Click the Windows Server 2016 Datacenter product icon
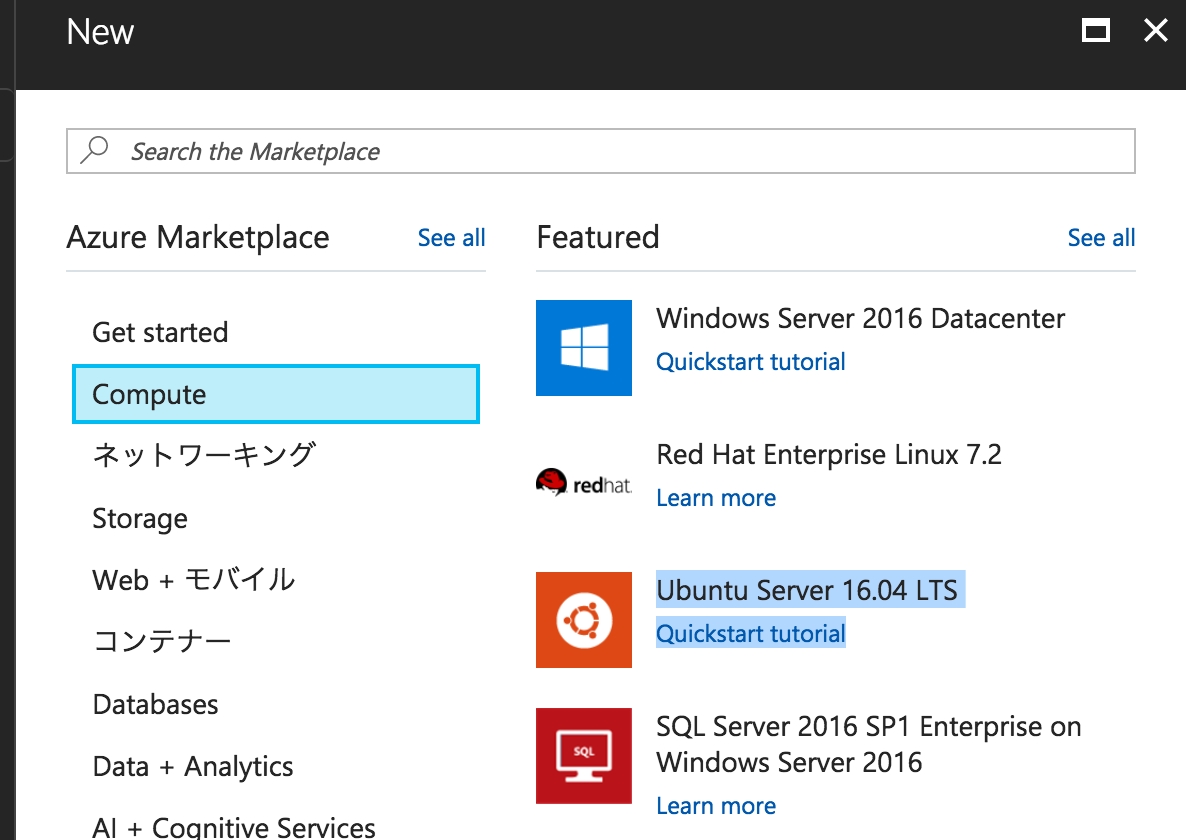 (584, 348)
